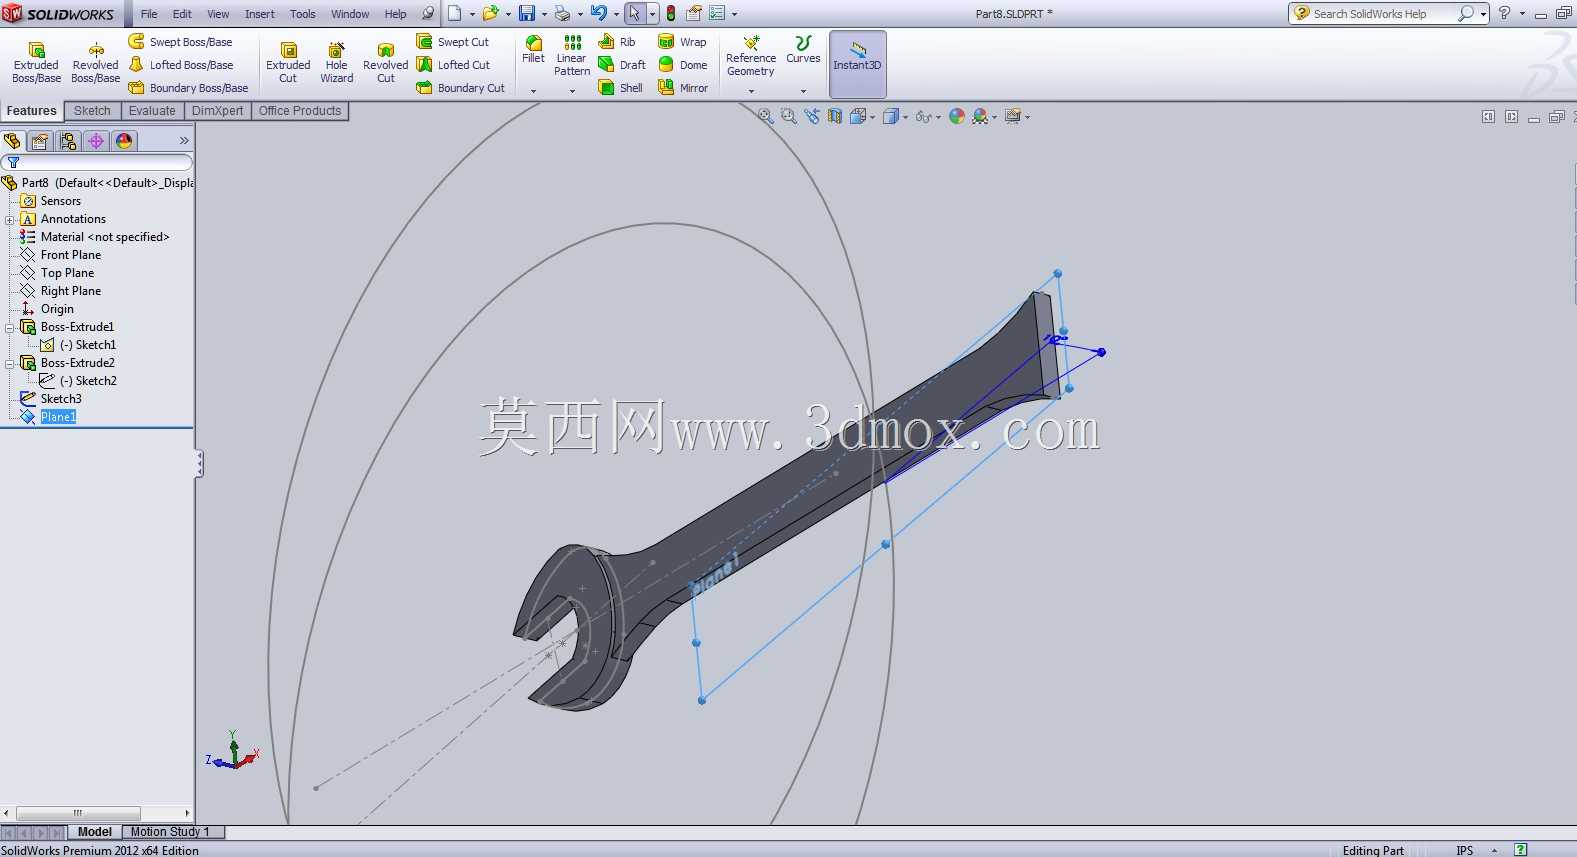Select the Revolved Boss/Base tool
Screen dimensions: 1577x857
(96, 62)
